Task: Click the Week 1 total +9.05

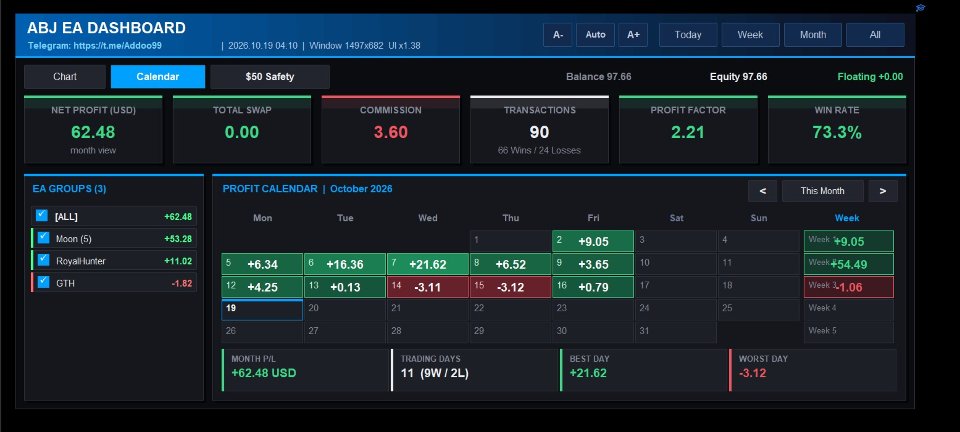Action: [x=849, y=241]
